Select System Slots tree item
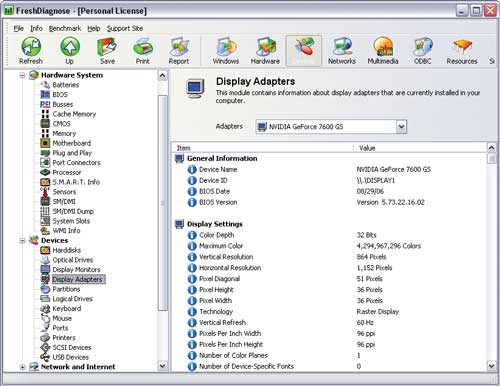This screenshot has height=386, width=500. tap(71, 221)
